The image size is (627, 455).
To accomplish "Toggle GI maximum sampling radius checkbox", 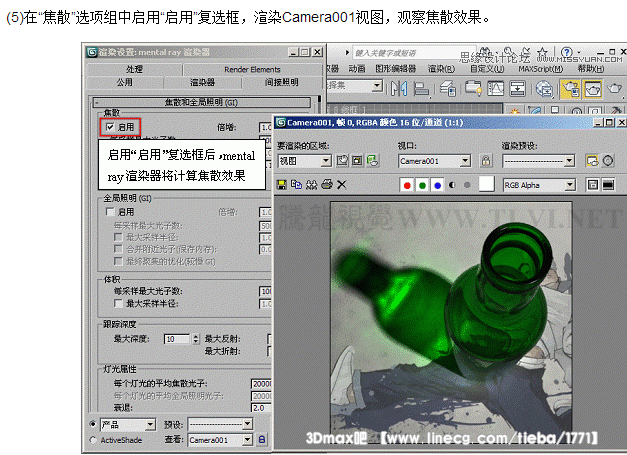I will (x=118, y=237).
